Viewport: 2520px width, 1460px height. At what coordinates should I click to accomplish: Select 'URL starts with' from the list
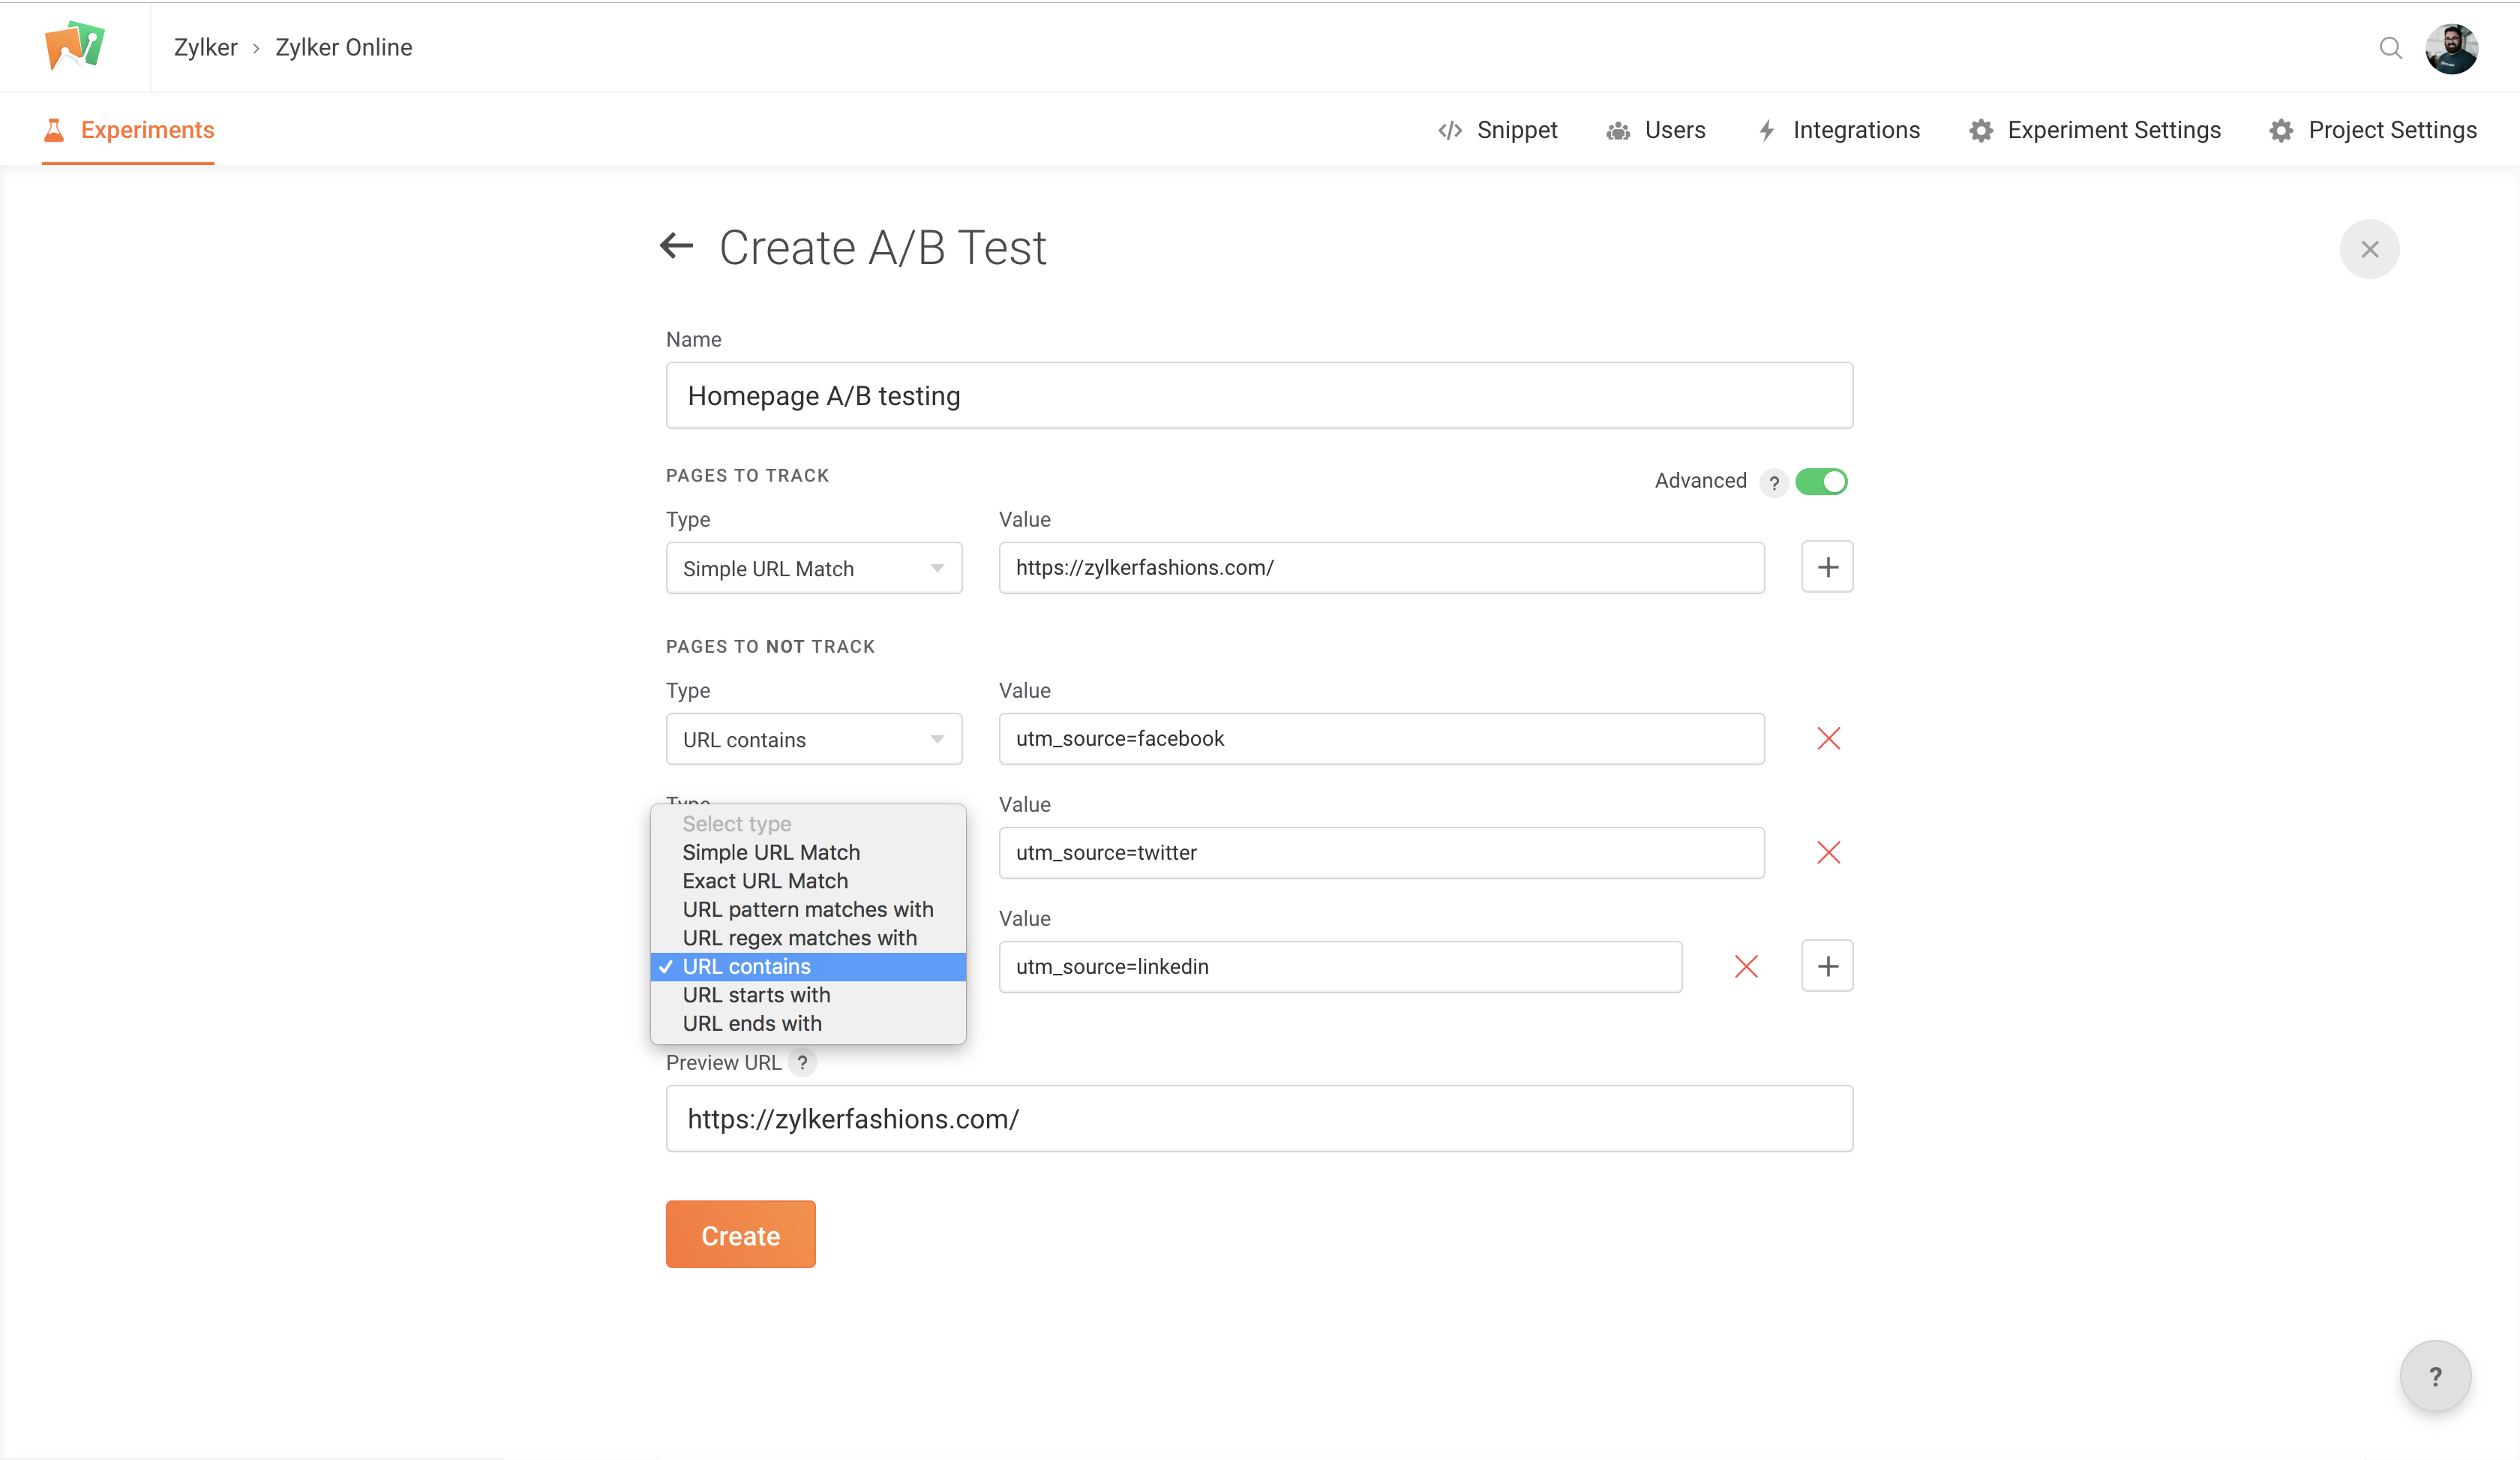[756, 995]
